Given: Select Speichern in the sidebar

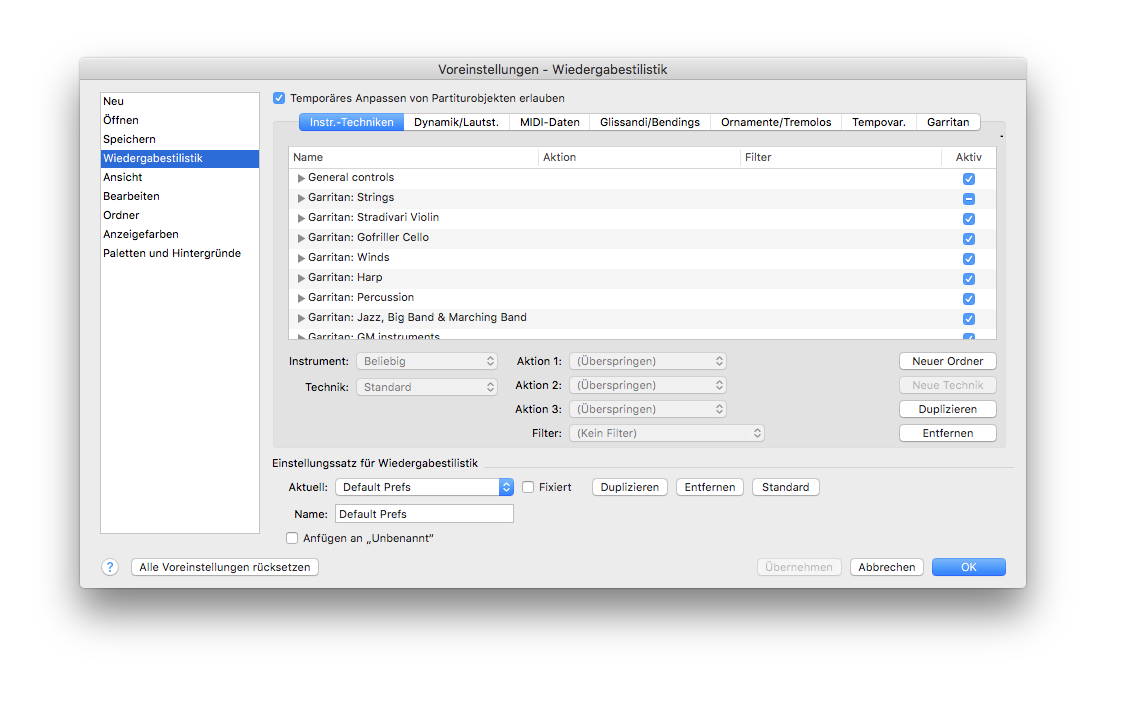Looking at the screenshot, I should pyautogui.click(x=180, y=139).
